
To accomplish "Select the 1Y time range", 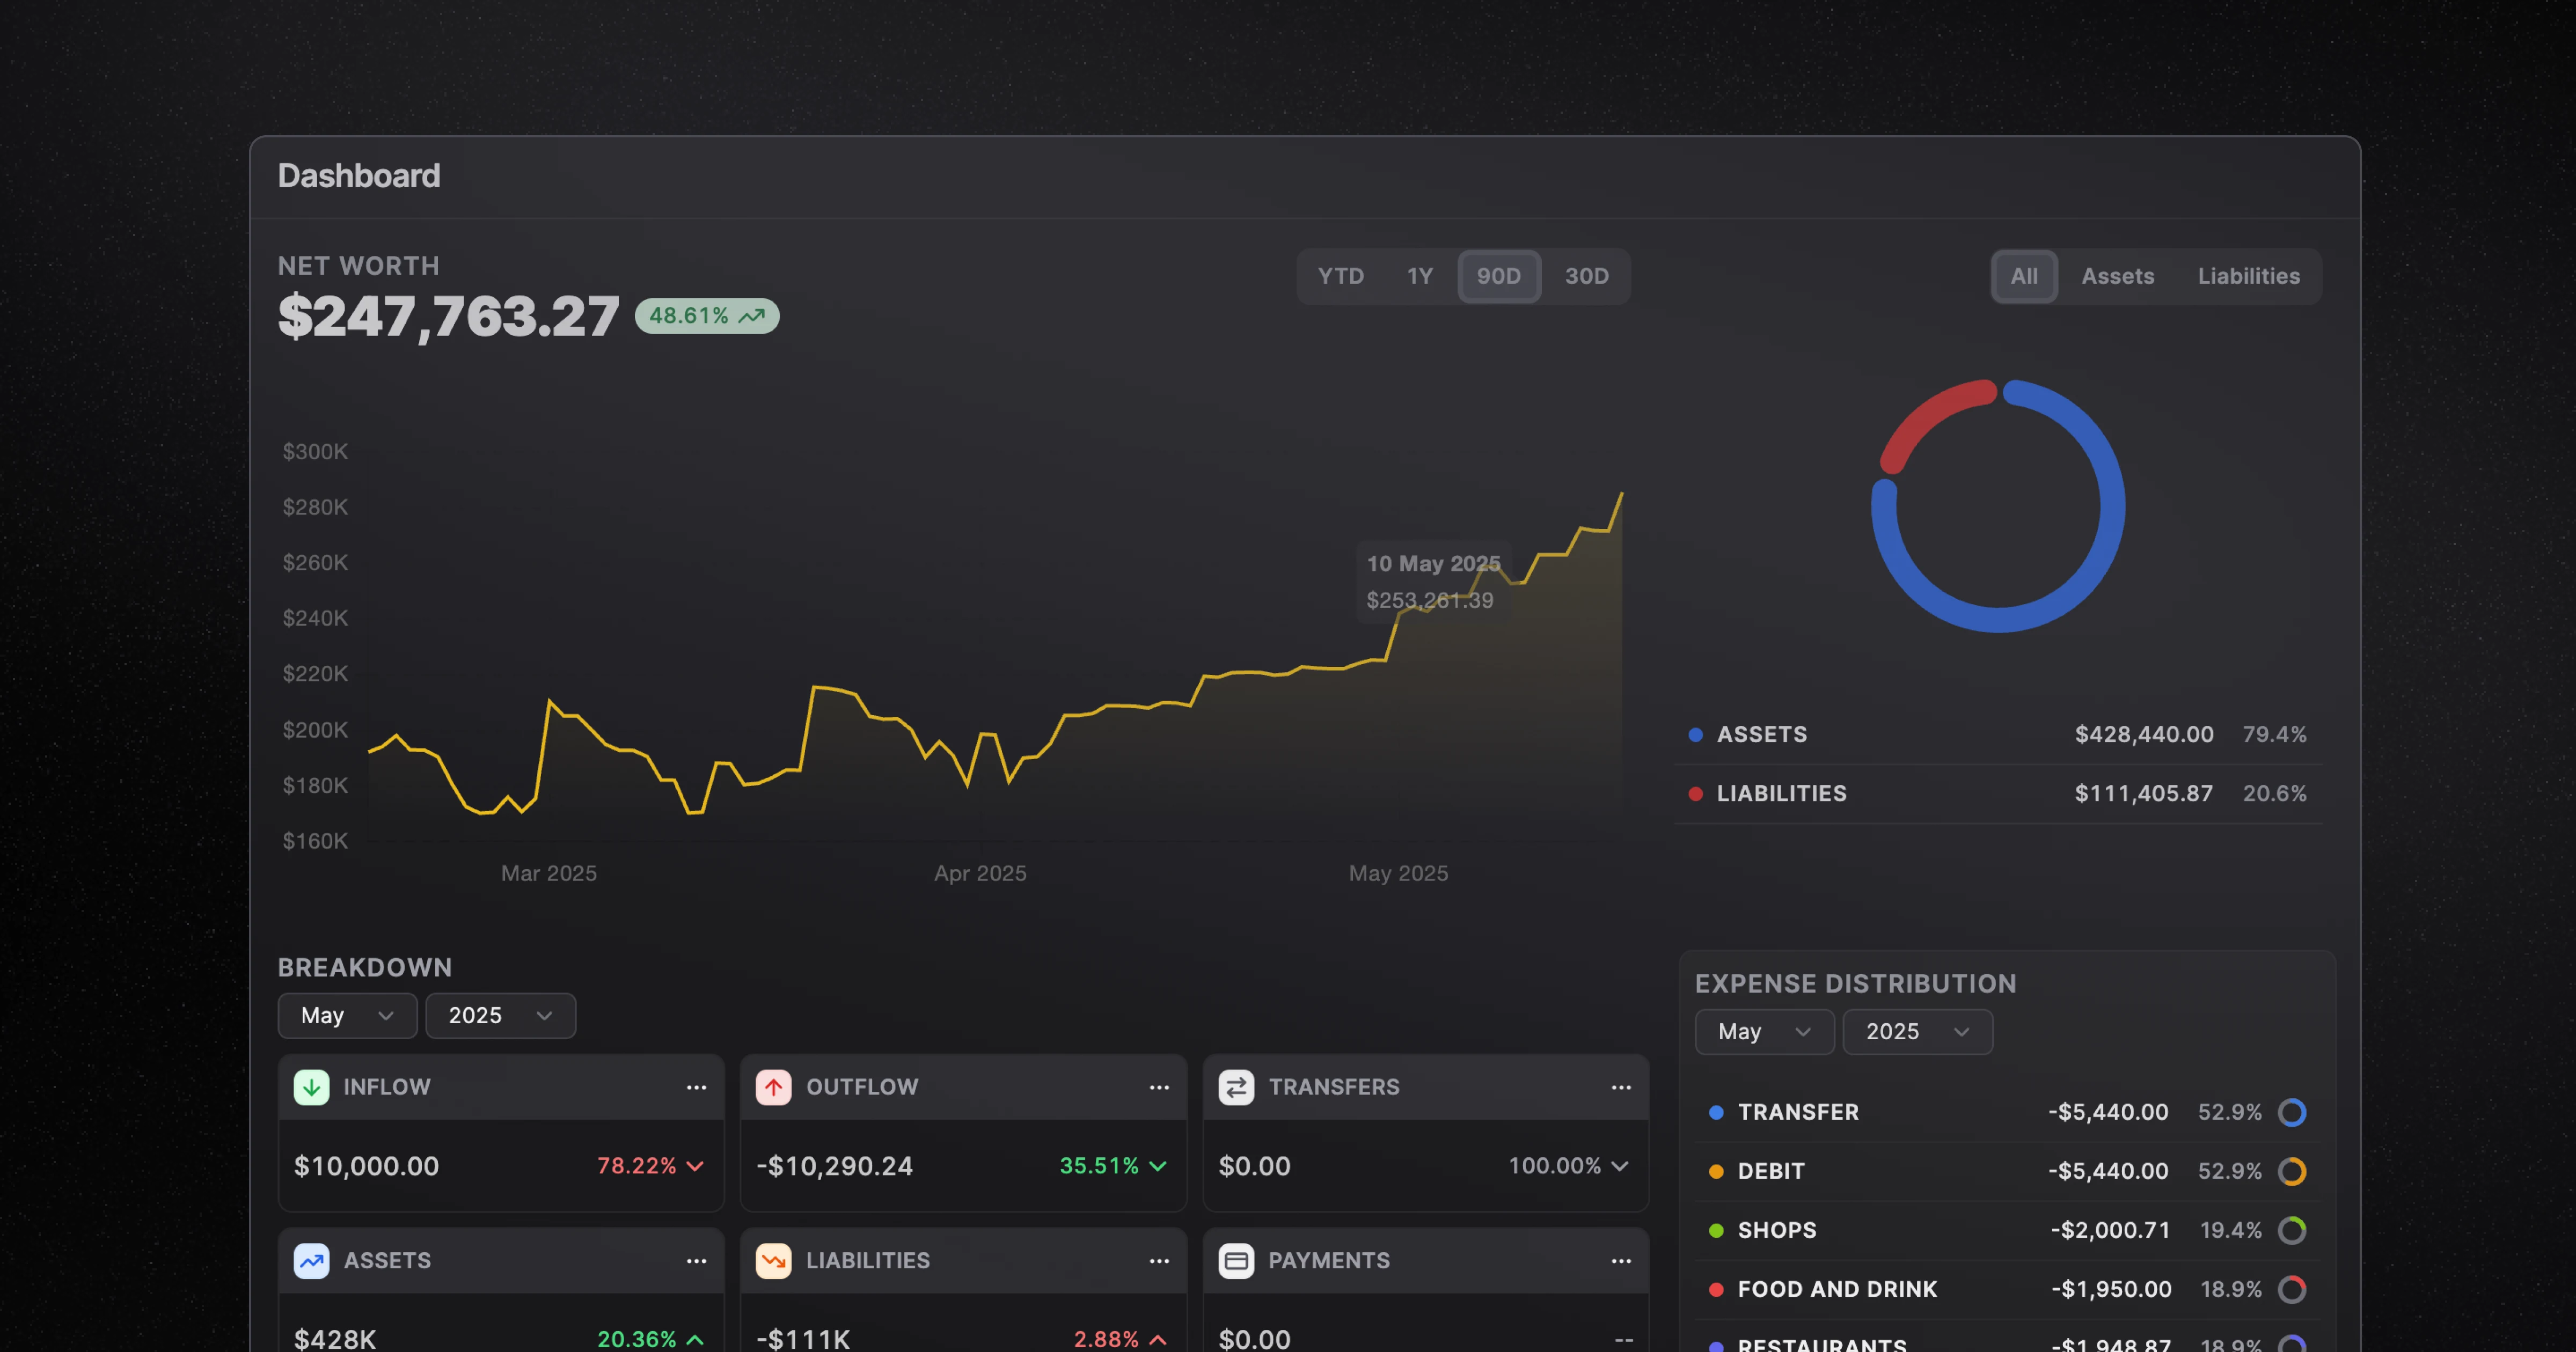I will (1420, 276).
